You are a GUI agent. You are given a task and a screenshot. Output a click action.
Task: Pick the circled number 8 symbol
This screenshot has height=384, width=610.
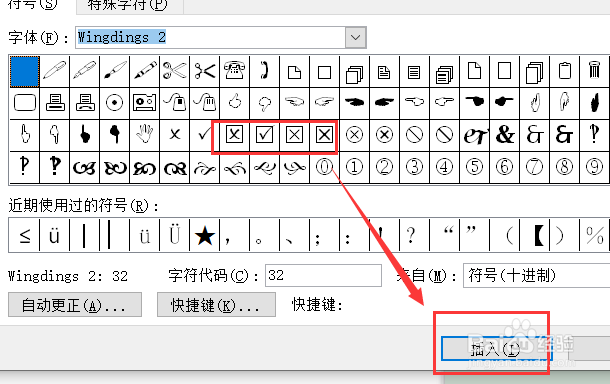pos(564,167)
